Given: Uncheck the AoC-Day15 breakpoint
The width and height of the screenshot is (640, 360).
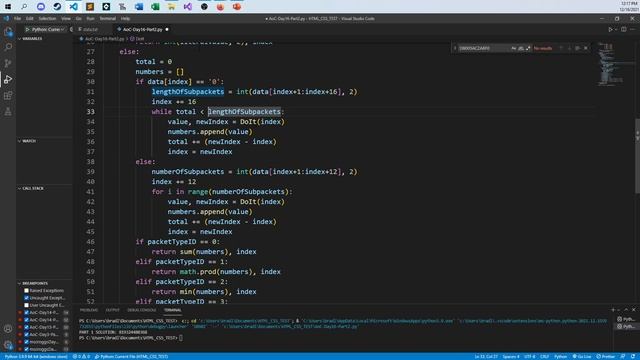Looking at the screenshot, I should click(x=27, y=327).
